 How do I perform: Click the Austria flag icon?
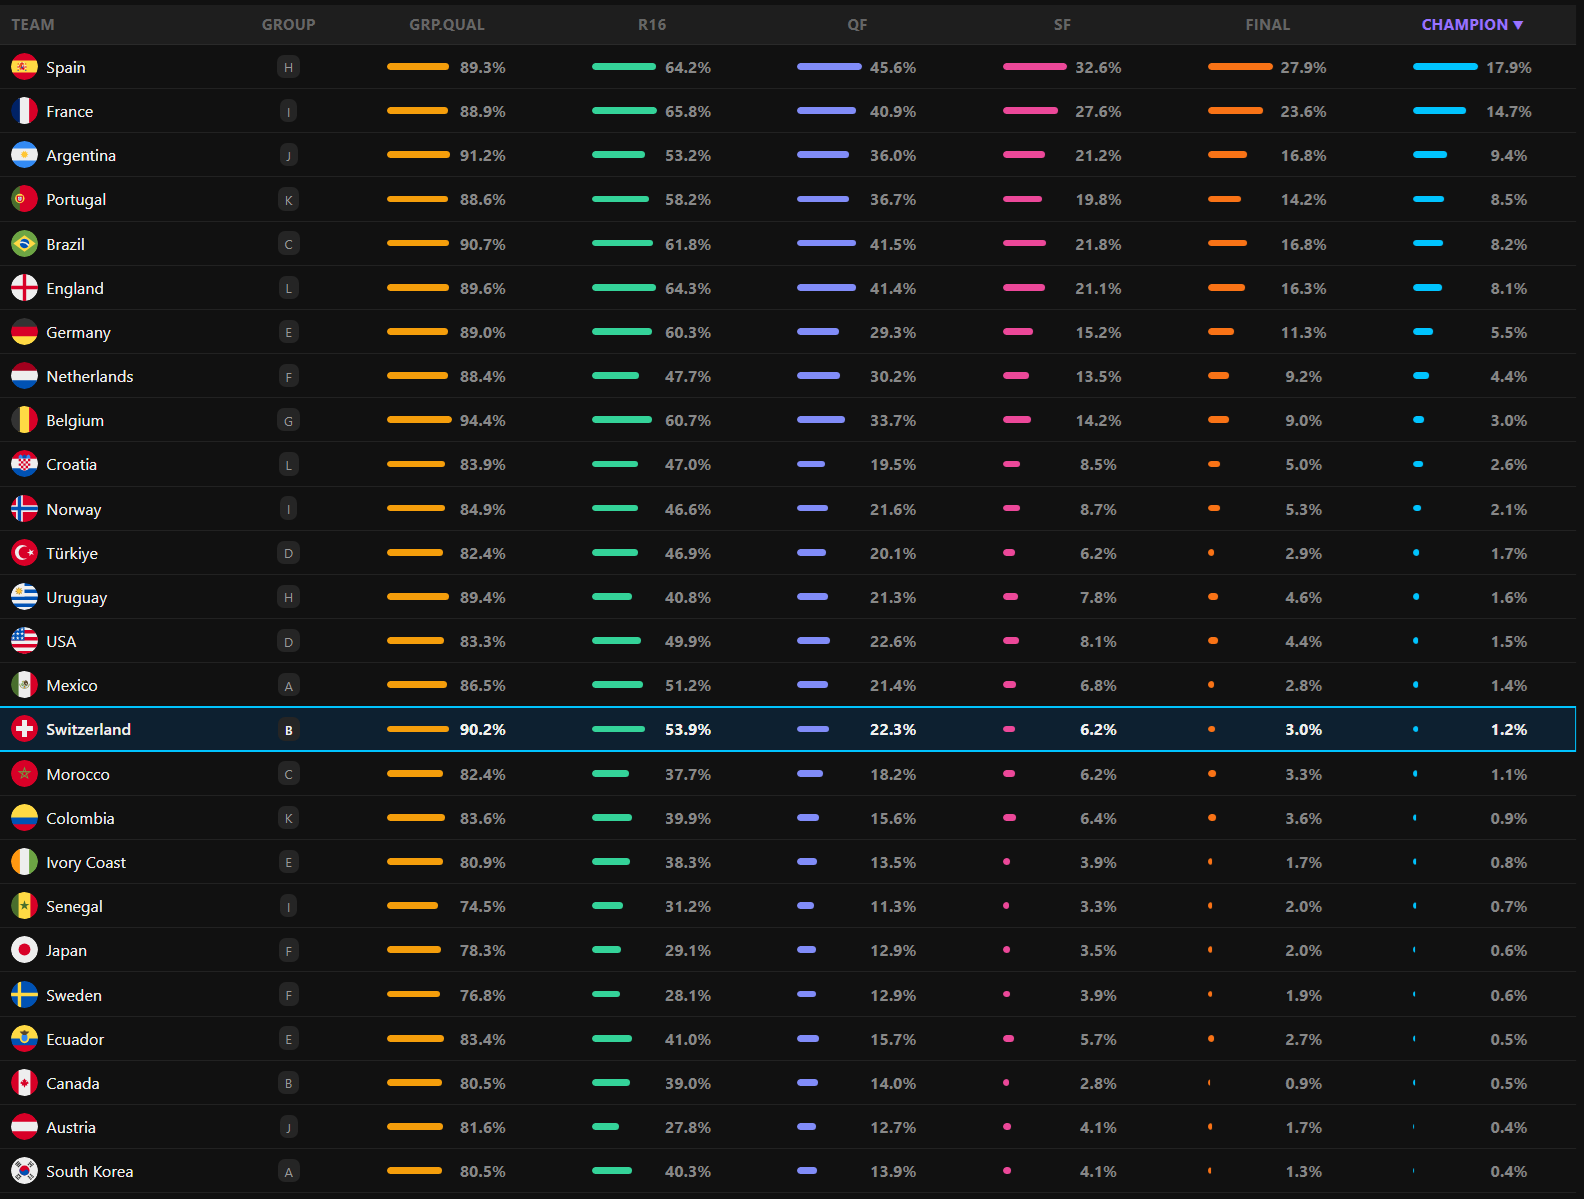click(24, 1127)
